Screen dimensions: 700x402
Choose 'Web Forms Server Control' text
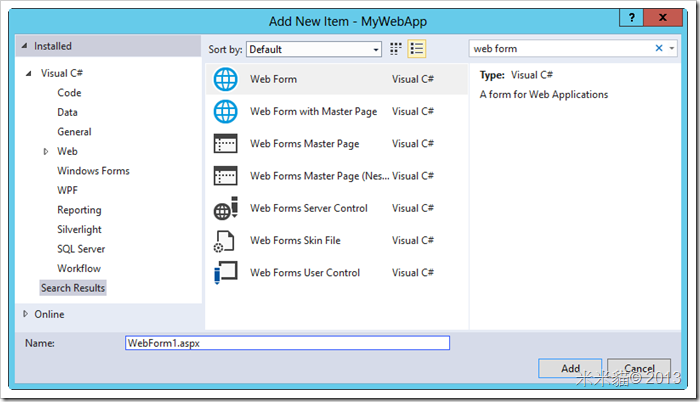click(308, 208)
